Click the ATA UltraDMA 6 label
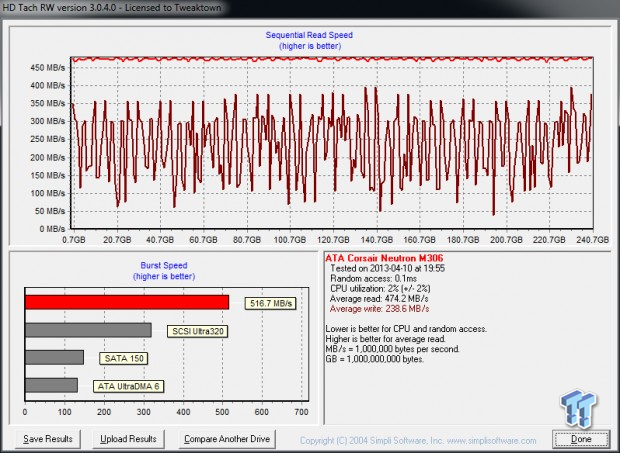620x453 pixels. [x=129, y=386]
